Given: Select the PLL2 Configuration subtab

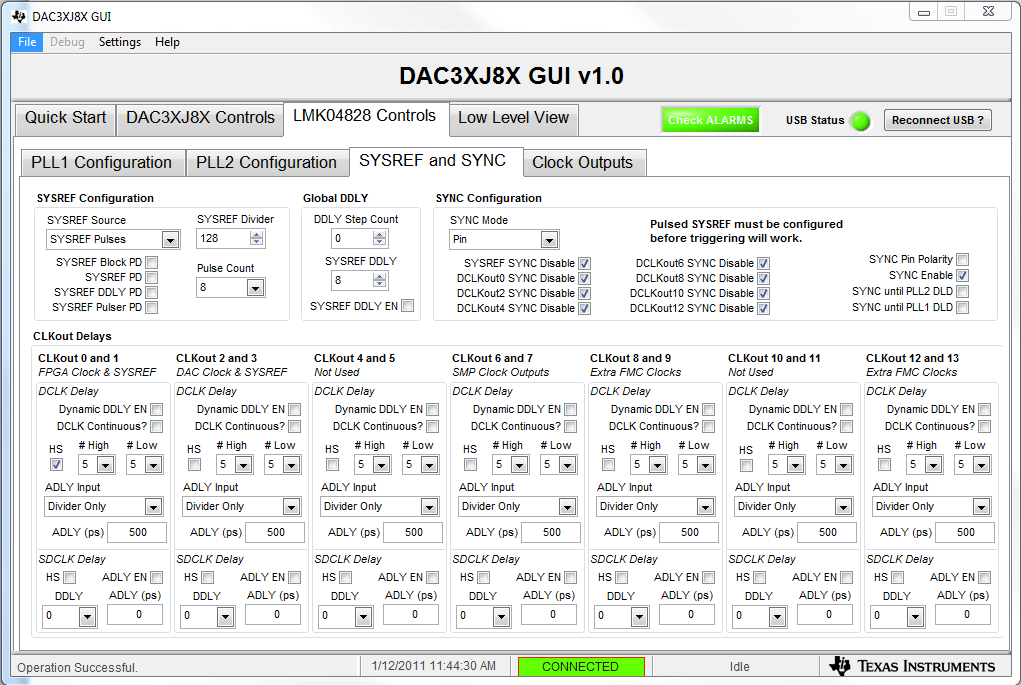Looking at the screenshot, I should [266, 162].
